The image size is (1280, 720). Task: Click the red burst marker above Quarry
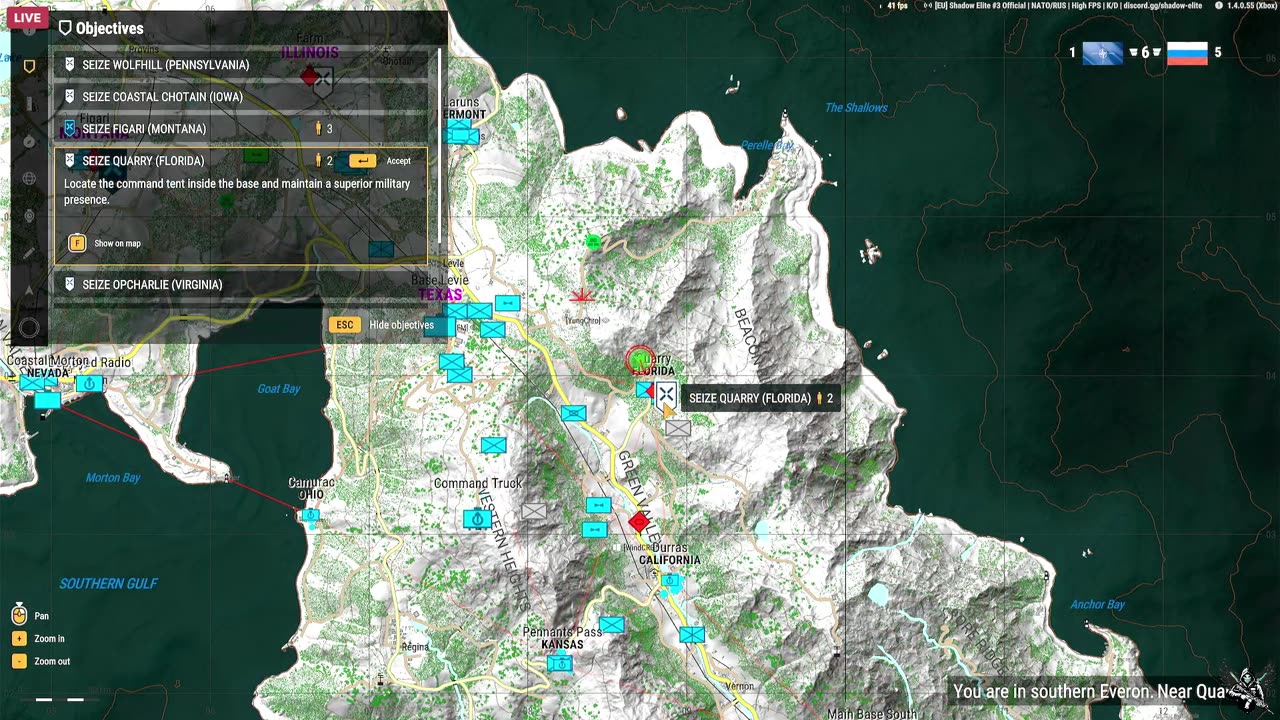[x=581, y=296]
